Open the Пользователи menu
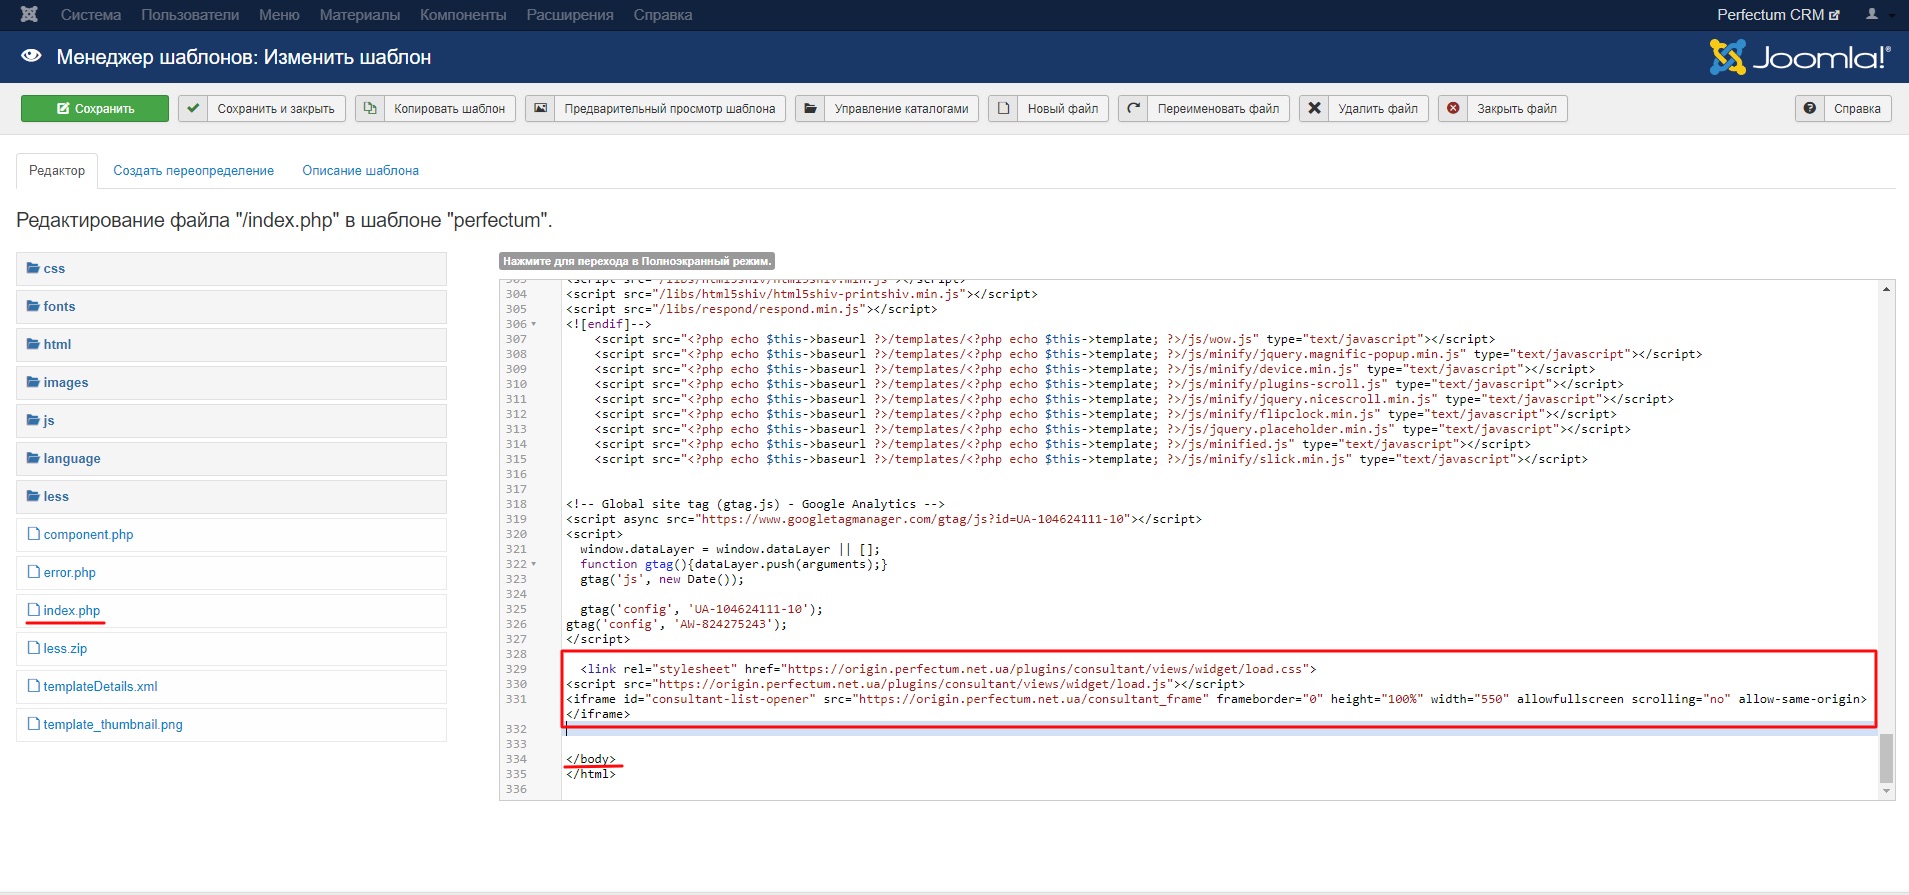1909x895 pixels. coord(190,15)
